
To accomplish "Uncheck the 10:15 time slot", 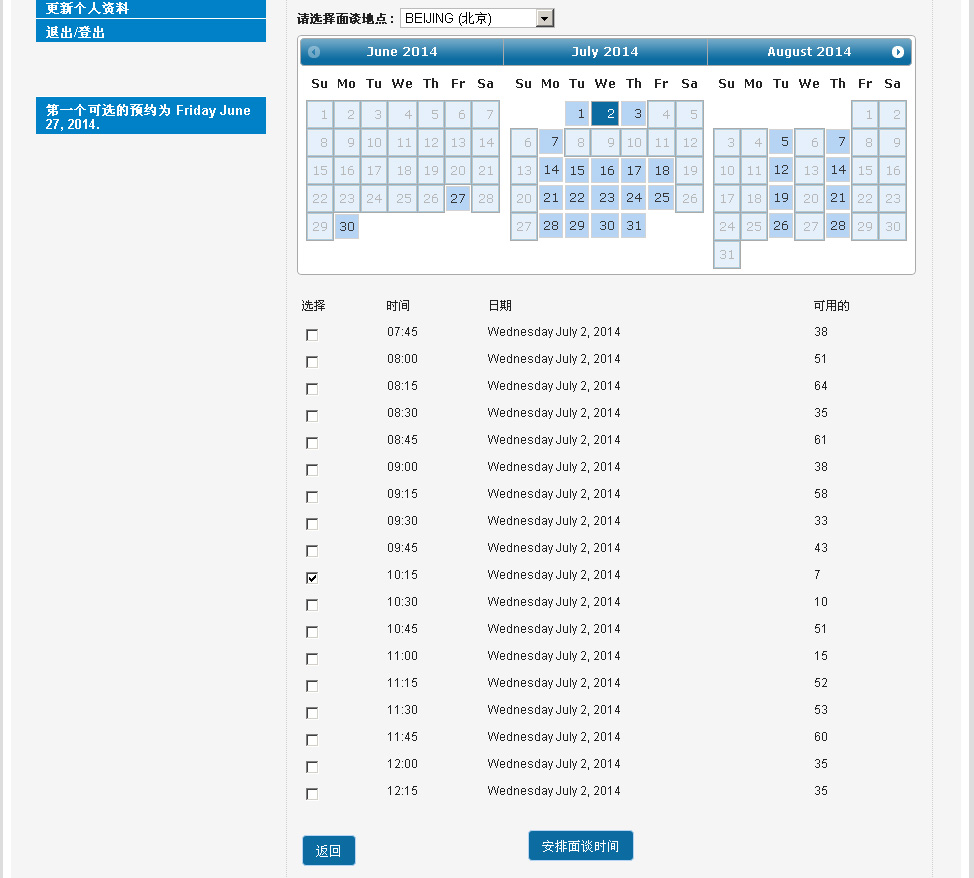I will [312, 578].
